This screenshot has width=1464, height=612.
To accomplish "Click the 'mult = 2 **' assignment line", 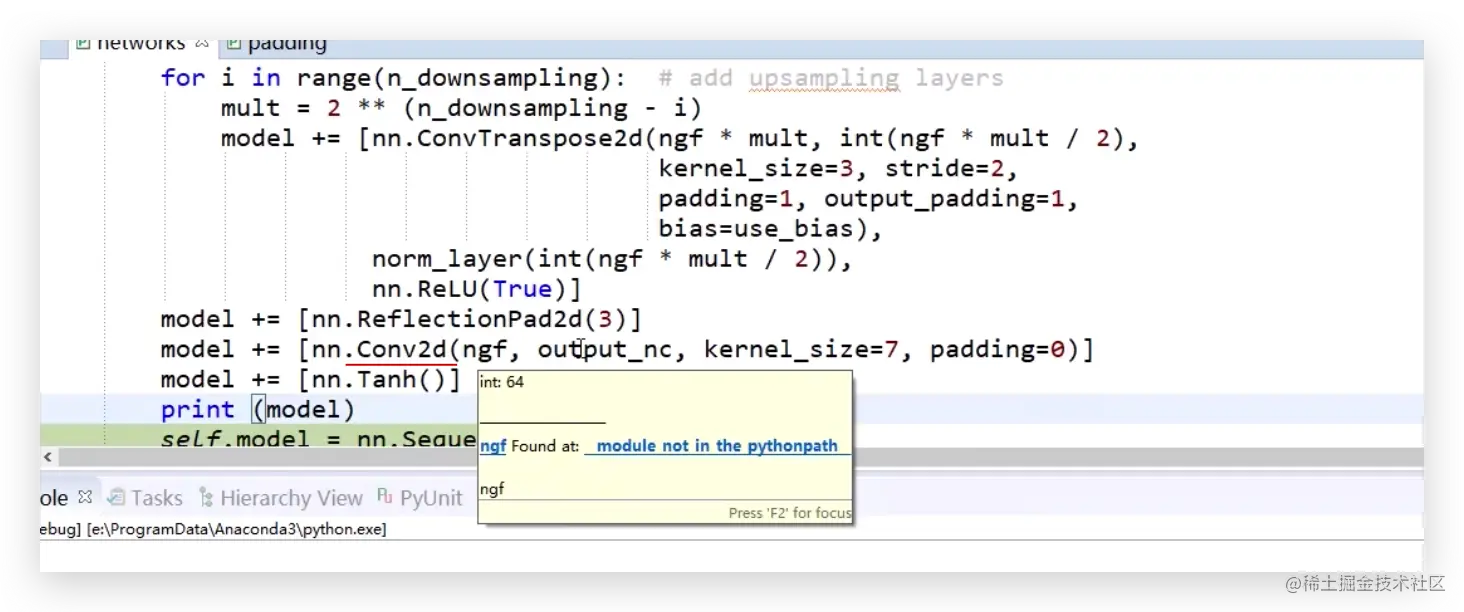I will [461, 108].
